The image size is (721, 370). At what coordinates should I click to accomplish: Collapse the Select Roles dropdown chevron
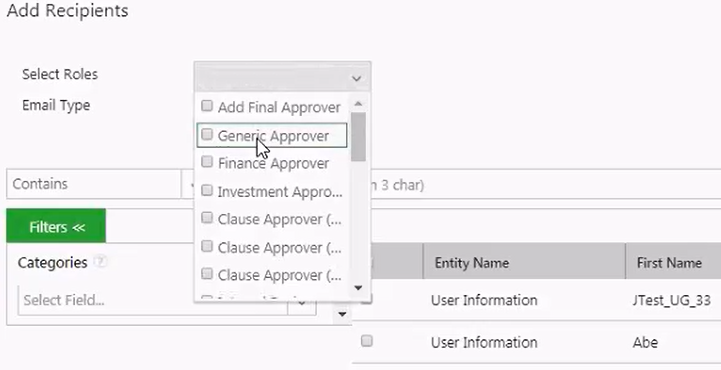[x=356, y=78]
